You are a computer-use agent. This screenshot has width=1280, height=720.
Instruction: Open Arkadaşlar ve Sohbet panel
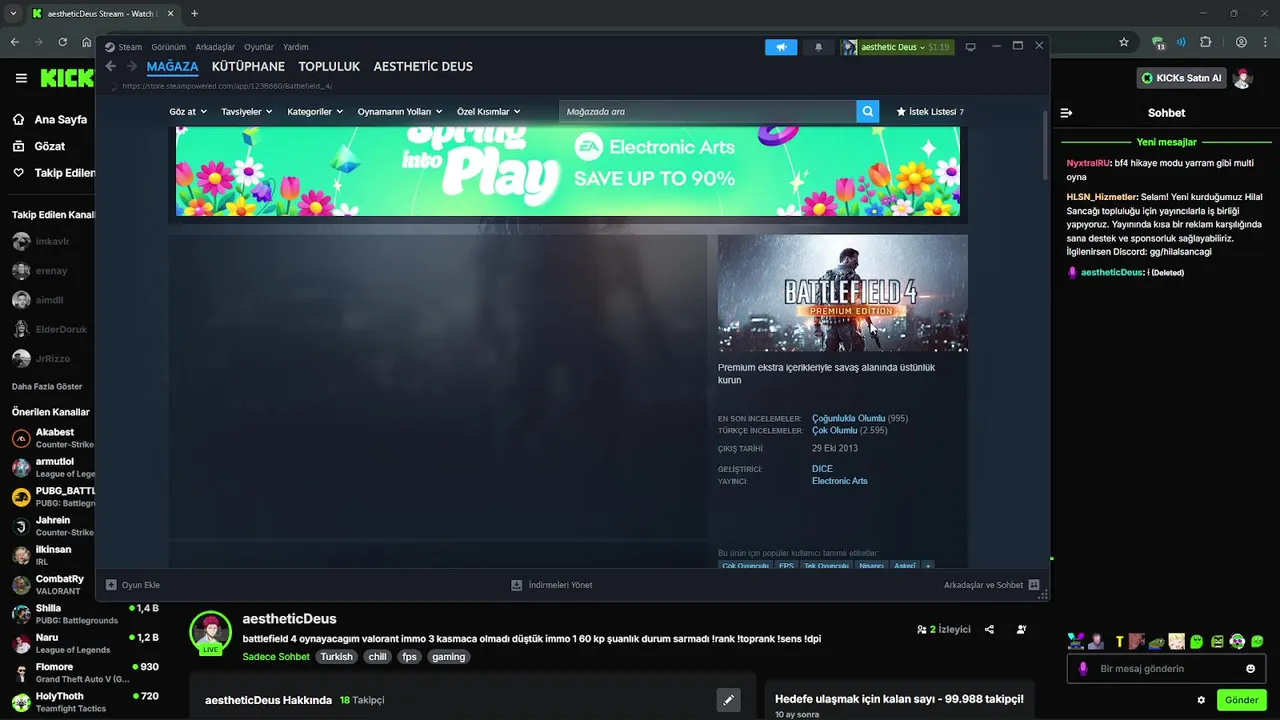pos(991,585)
